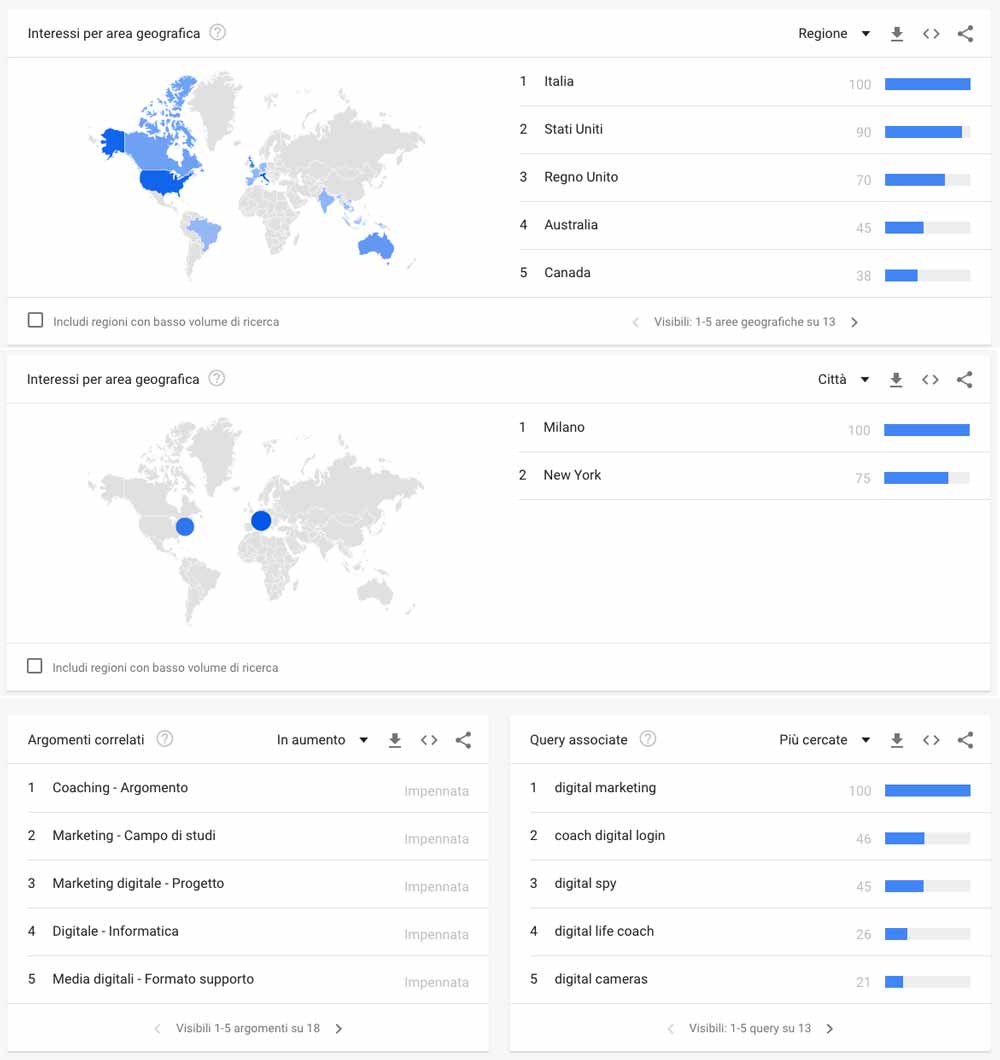Open the 'Più cercate' dropdown
This screenshot has height=1060, width=1000.
824,740
